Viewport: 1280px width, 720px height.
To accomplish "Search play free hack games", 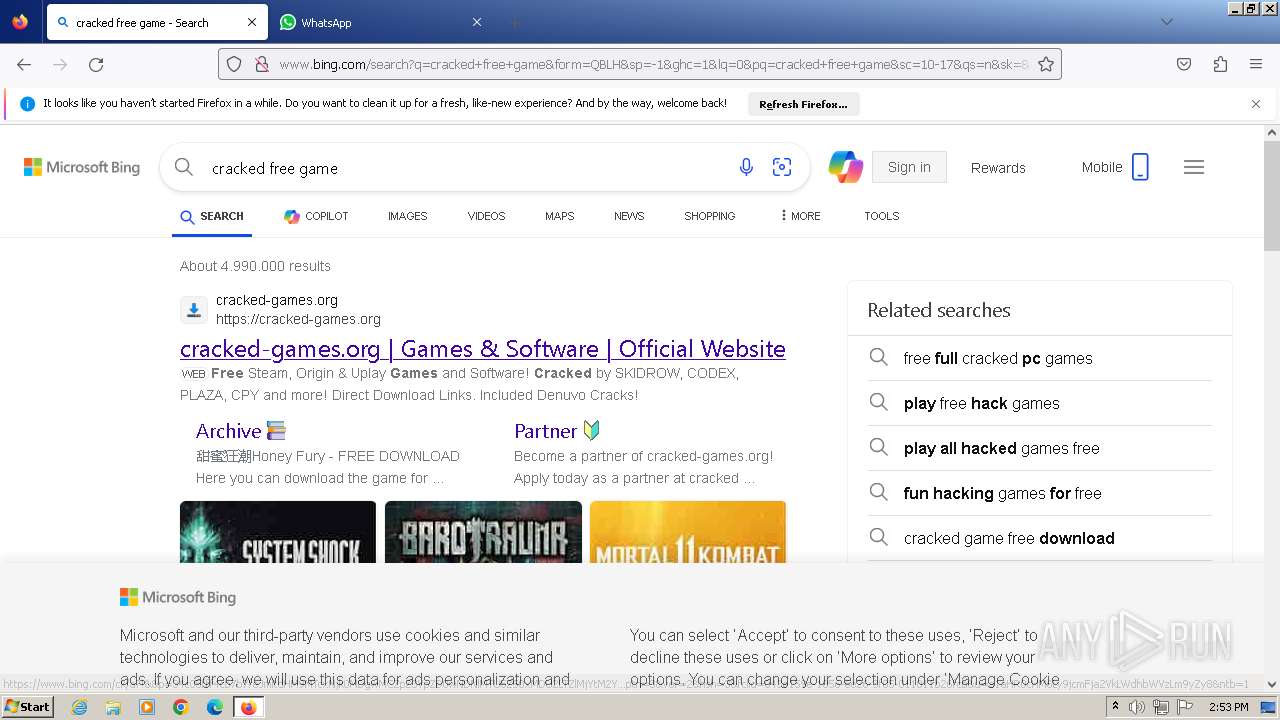I will click(x=1040, y=403).
